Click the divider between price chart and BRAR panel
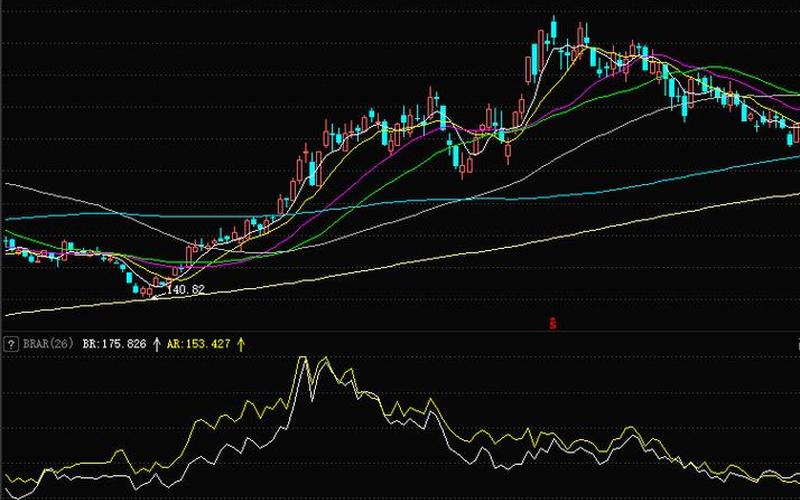The height and width of the screenshot is (500, 800). [x=400, y=333]
